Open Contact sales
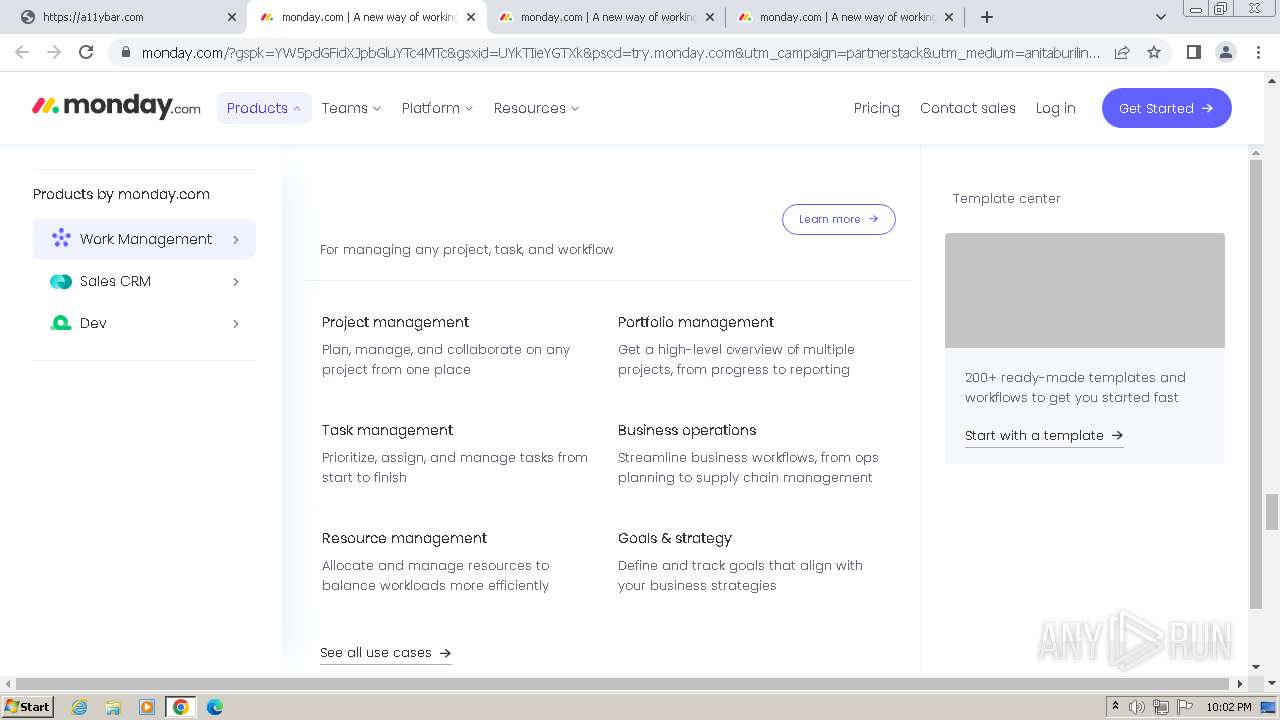 (x=968, y=108)
